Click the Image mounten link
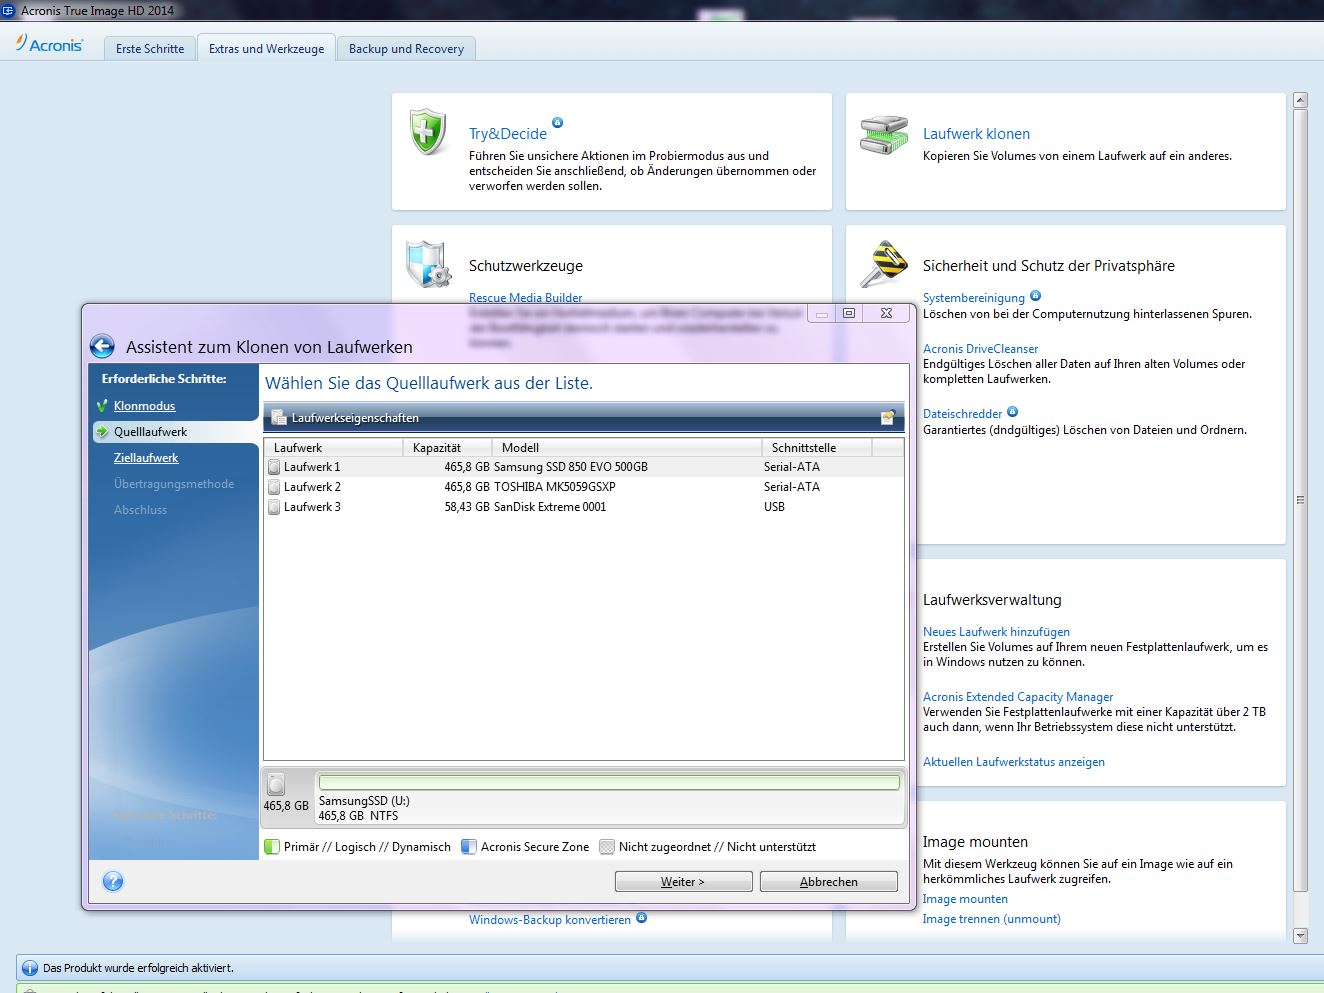 [x=965, y=899]
